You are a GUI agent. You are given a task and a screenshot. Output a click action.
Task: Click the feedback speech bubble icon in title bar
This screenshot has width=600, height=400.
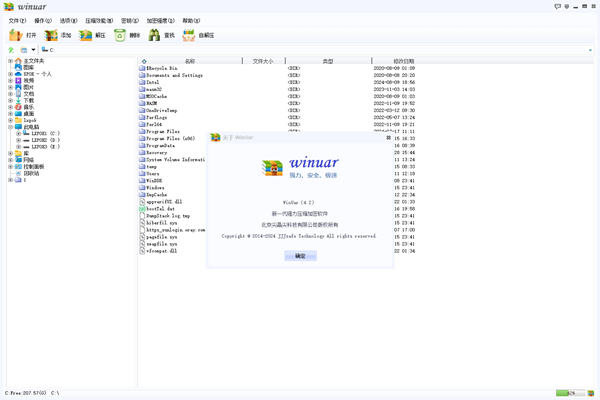click(x=557, y=7)
